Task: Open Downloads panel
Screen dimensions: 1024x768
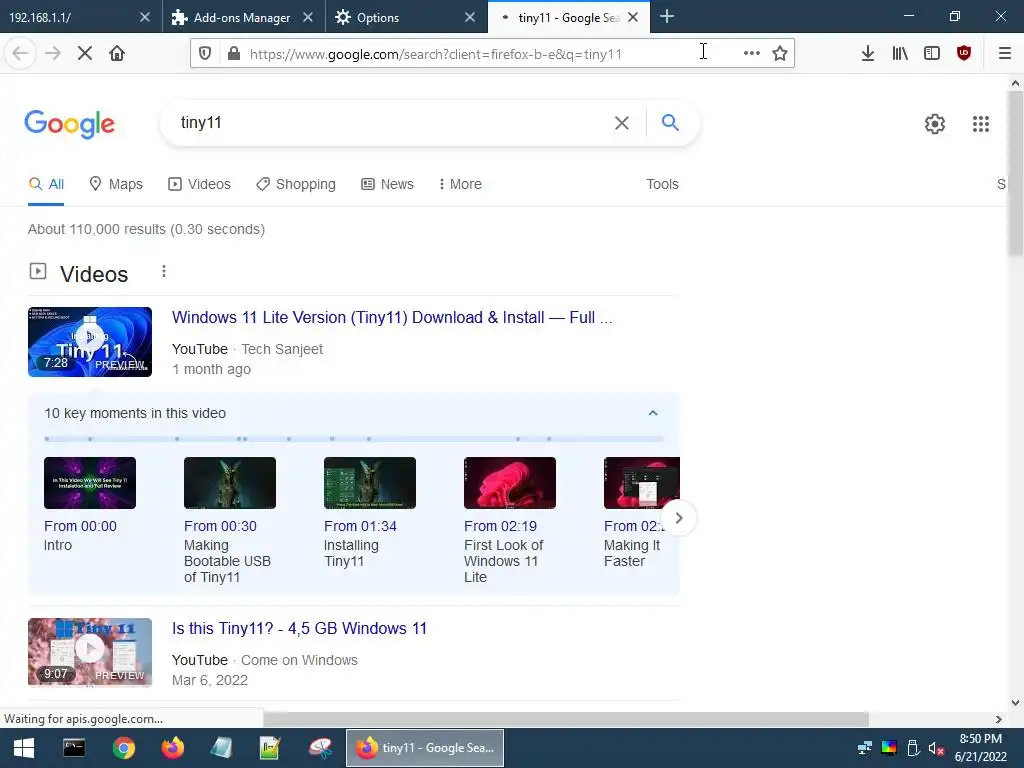Action: [868, 54]
